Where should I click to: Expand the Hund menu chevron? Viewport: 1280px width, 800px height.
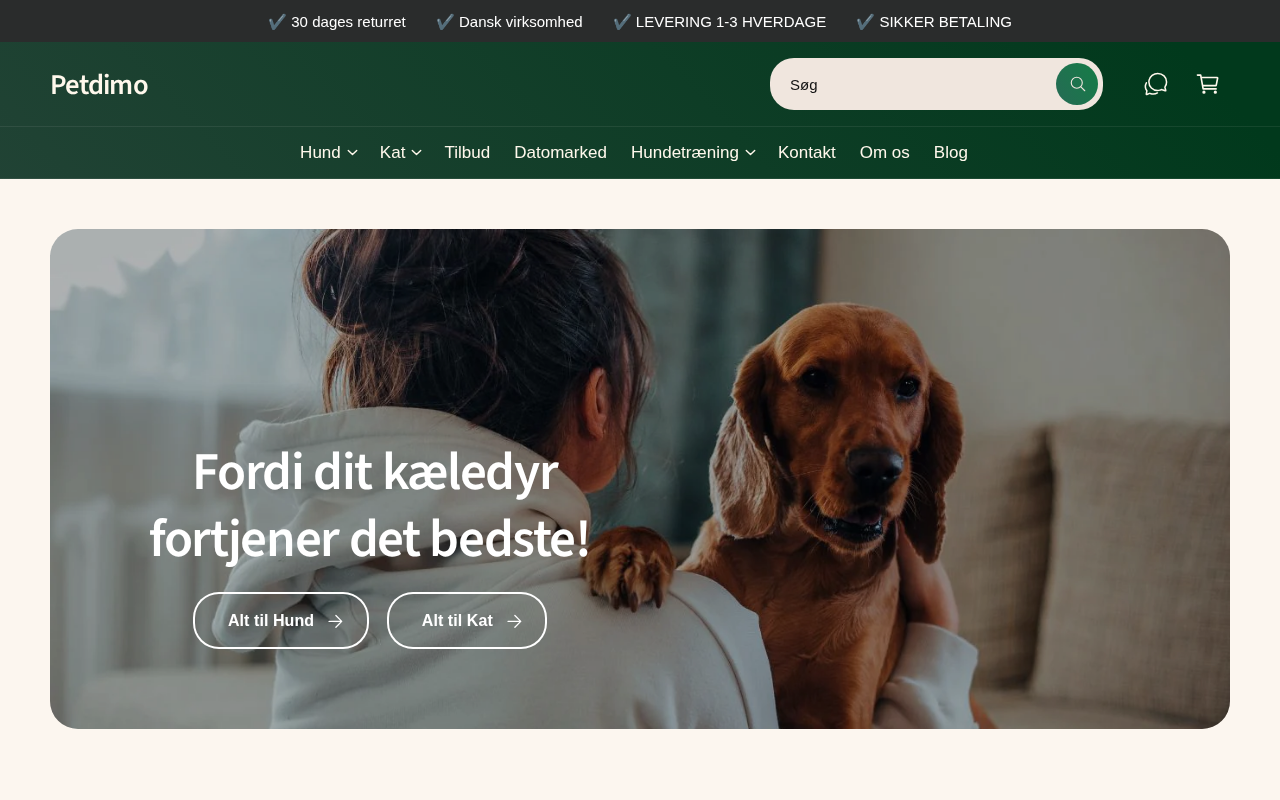click(x=352, y=153)
